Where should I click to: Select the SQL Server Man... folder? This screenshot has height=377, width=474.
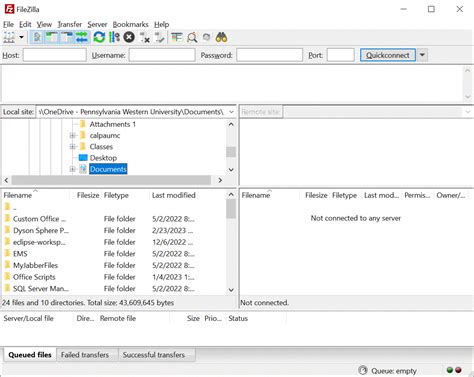[x=114, y=289]
